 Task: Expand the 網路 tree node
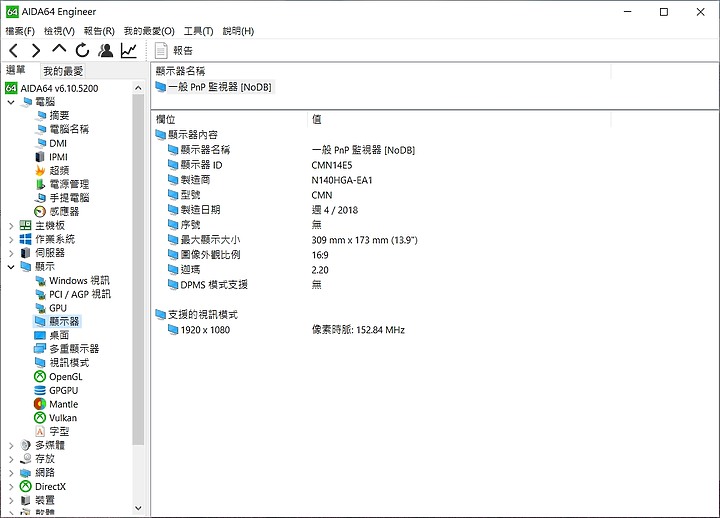pyautogui.click(x=11, y=473)
